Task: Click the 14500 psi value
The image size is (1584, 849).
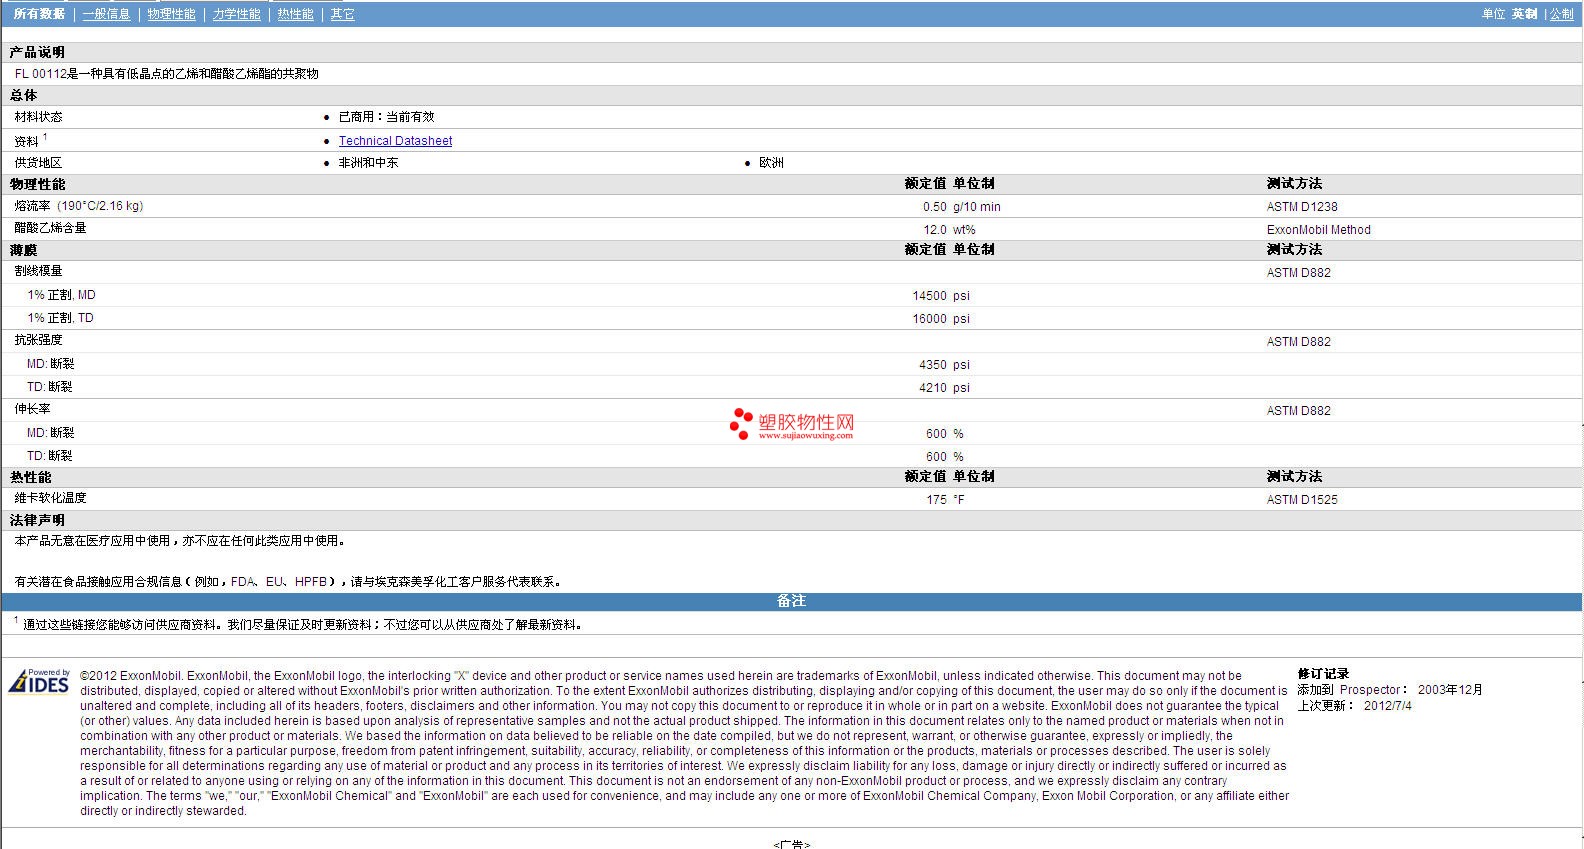Action: pos(941,296)
